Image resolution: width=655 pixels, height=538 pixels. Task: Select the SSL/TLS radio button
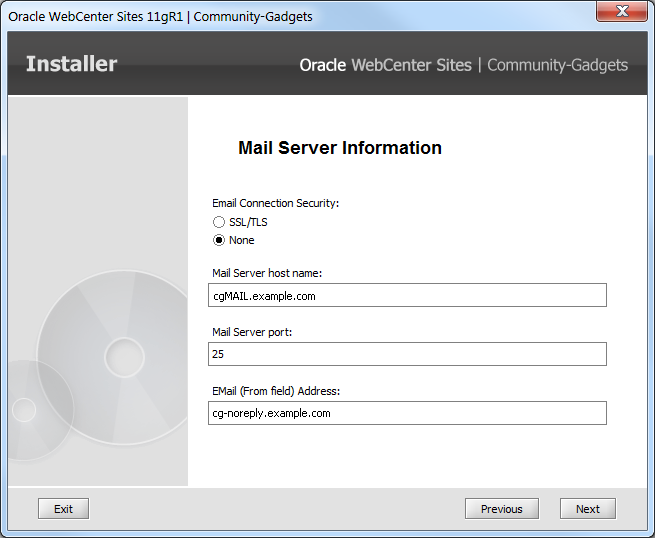click(x=219, y=222)
